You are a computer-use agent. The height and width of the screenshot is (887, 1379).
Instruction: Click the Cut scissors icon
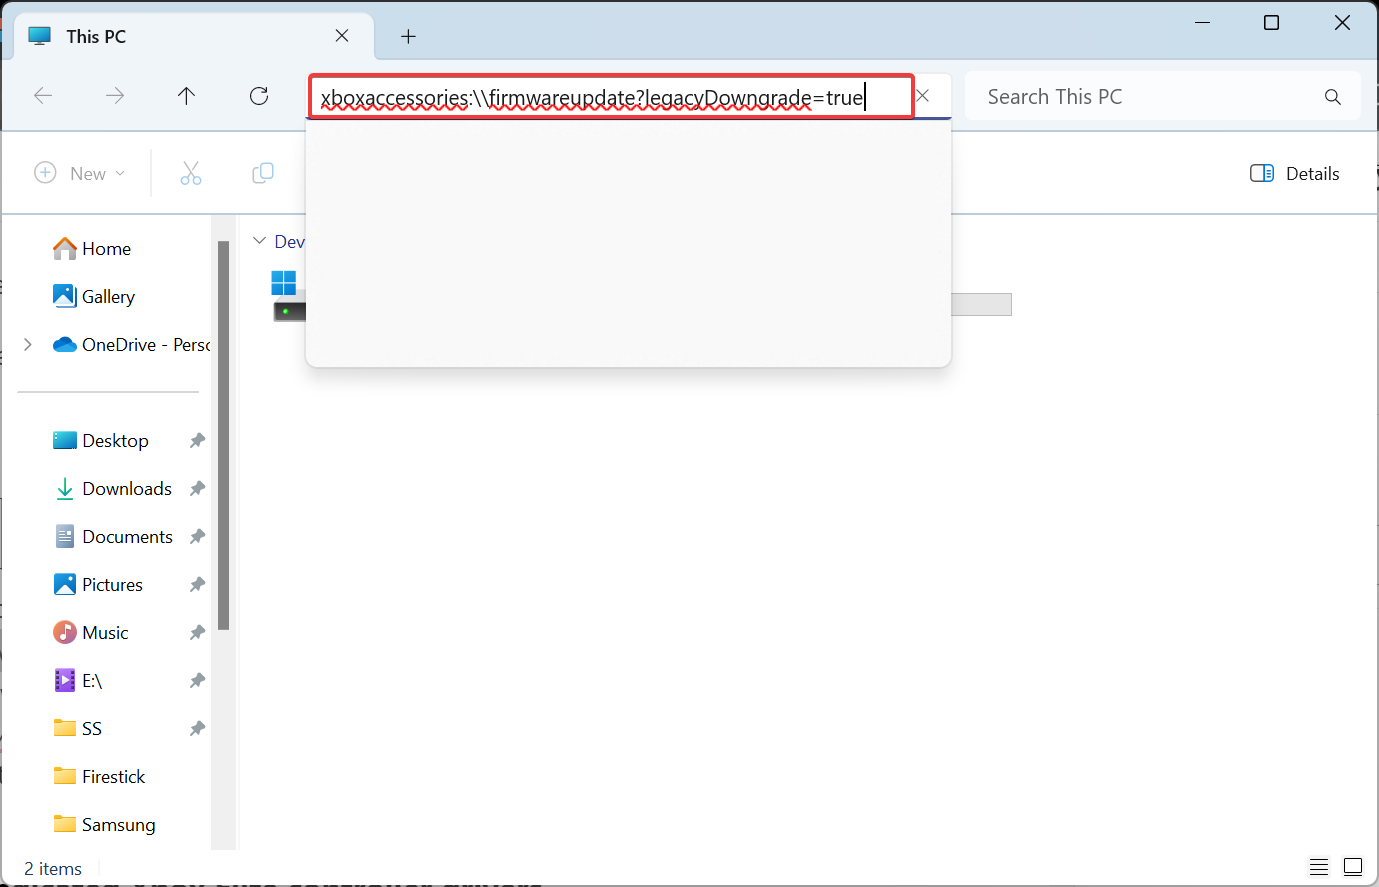[x=191, y=173]
